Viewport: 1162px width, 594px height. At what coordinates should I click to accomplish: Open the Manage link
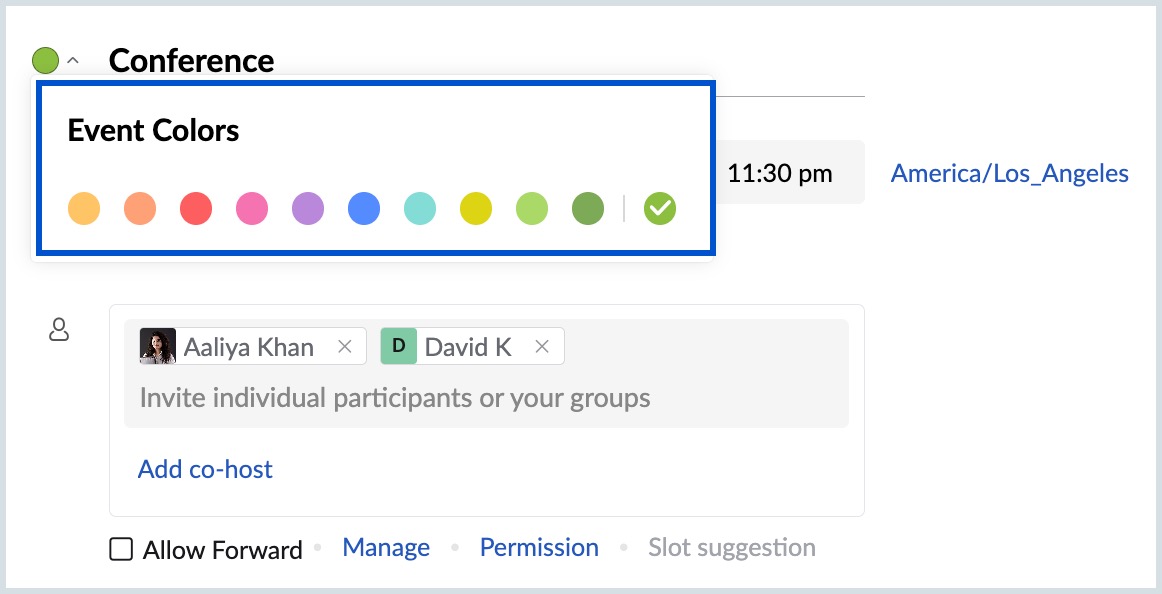click(x=386, y=548)
